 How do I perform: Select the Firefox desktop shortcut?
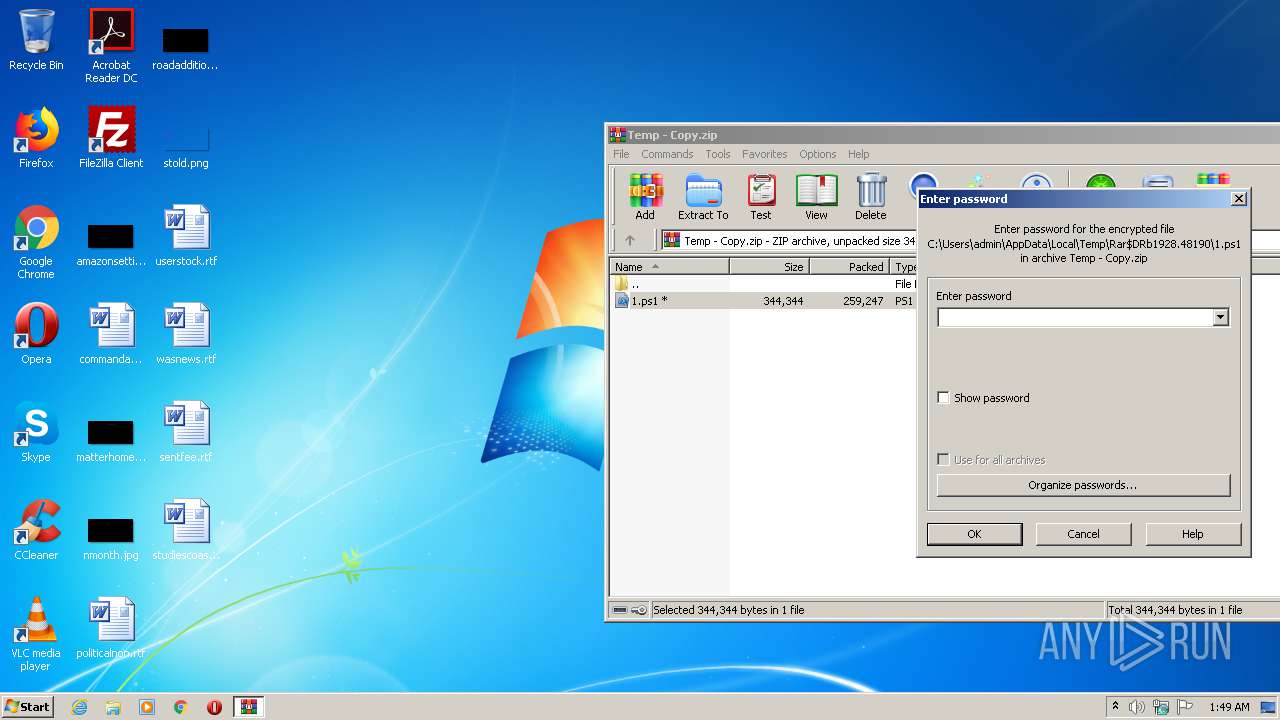click(x=36, y=138)
